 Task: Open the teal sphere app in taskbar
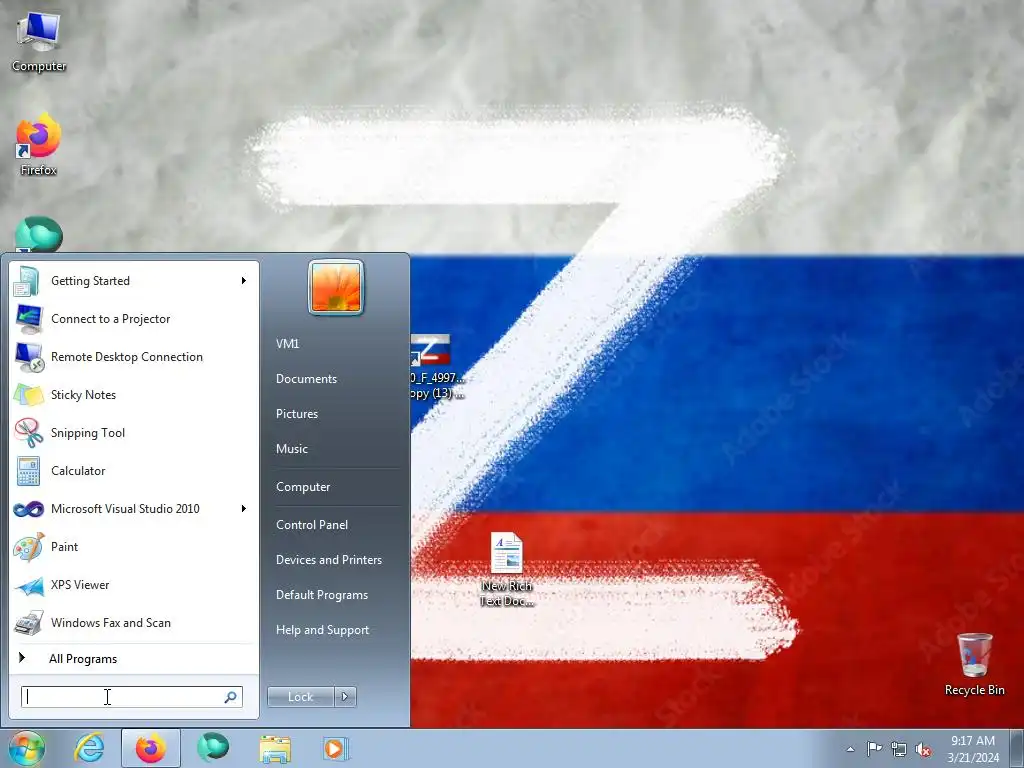pyautogui.click(x=213, y=747)
